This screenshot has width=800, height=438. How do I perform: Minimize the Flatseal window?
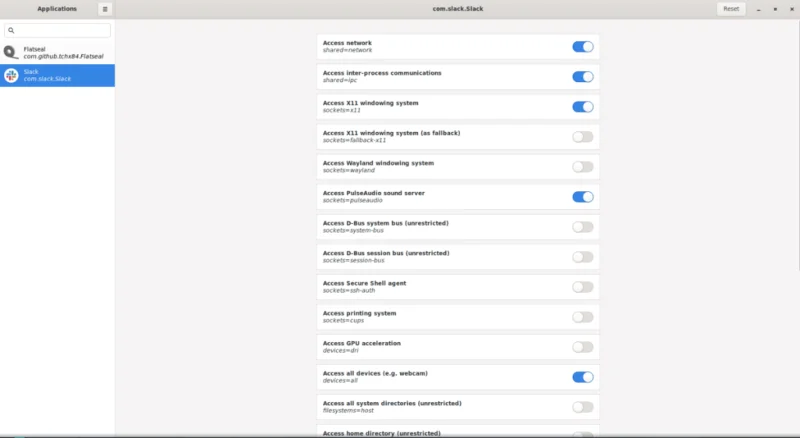[x=759, y=9]
